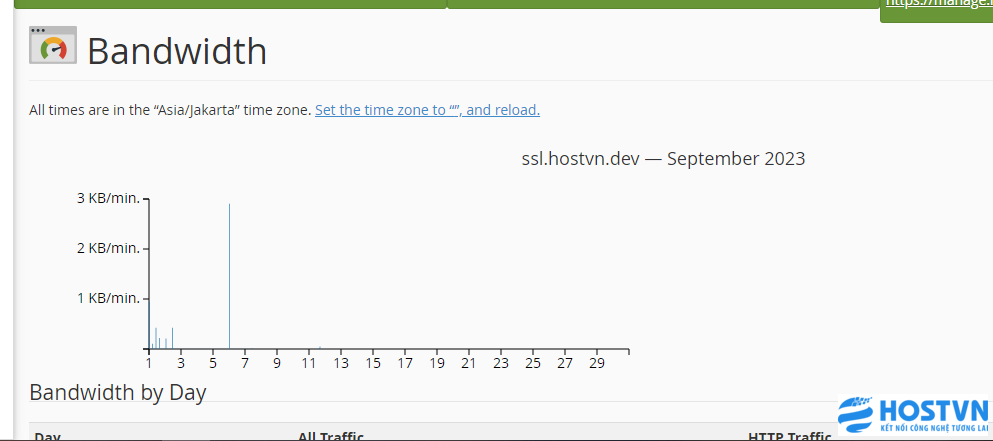Sort table by HTTP Traffic column header

[789, 436]
